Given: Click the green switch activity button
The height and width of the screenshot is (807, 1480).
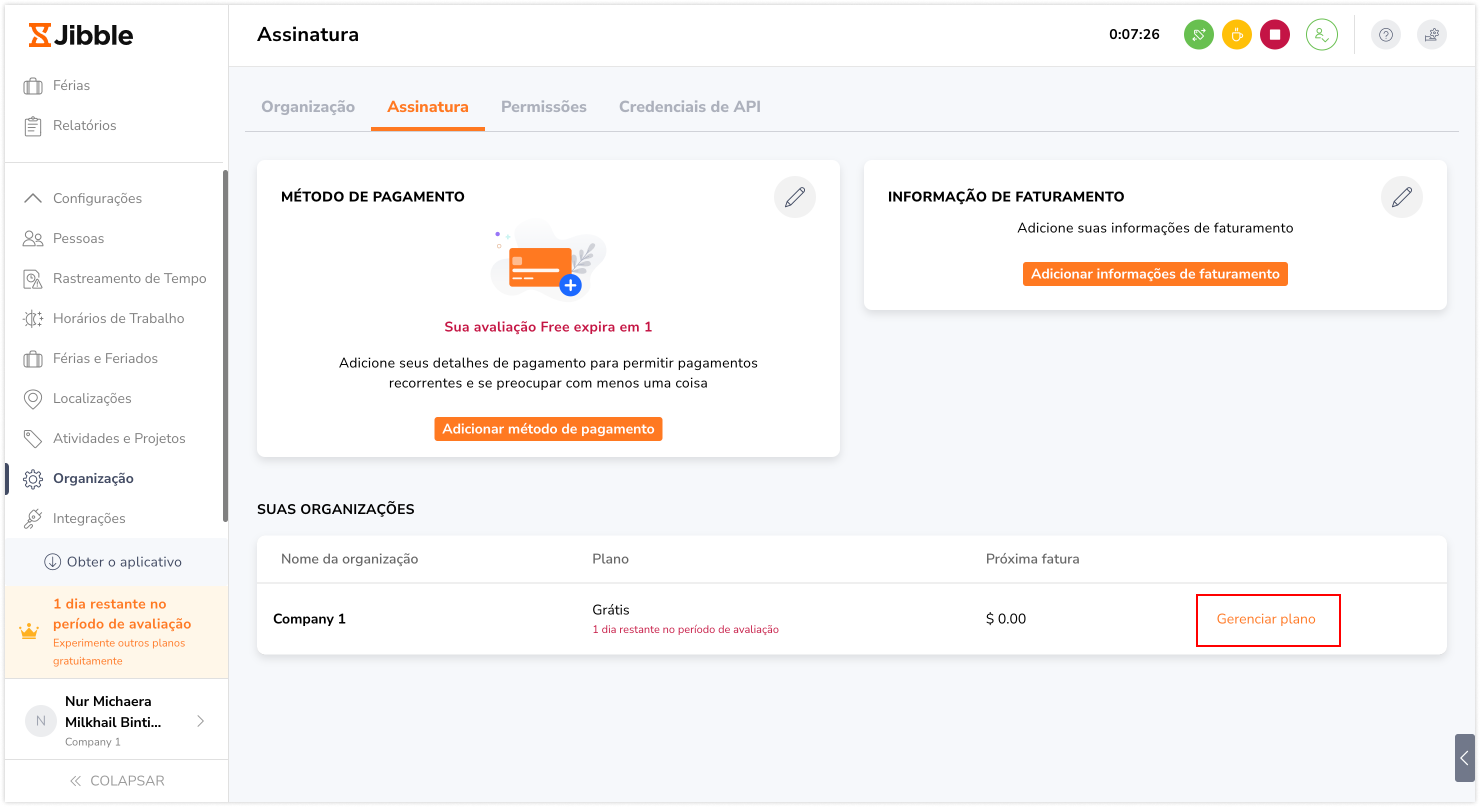Looking at the screenshot, I should [x=1198, y=35].
